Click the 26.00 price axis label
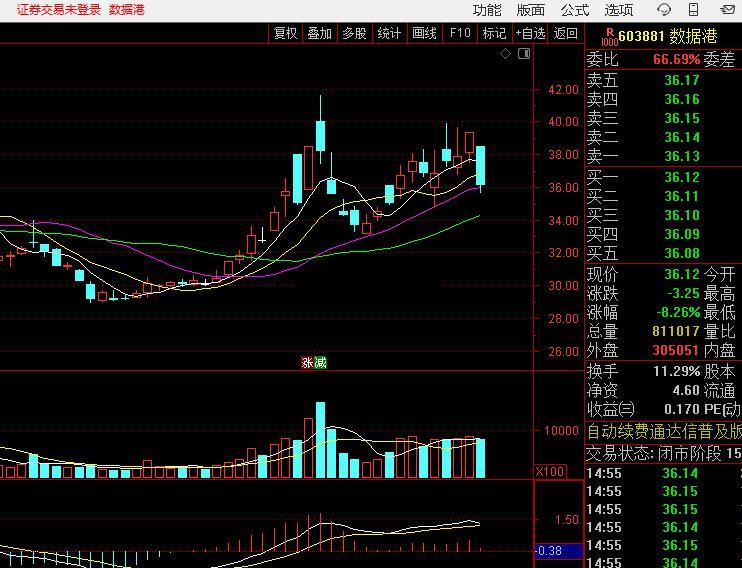Viewport: 742px width, 568px height. tap(564, 352)
